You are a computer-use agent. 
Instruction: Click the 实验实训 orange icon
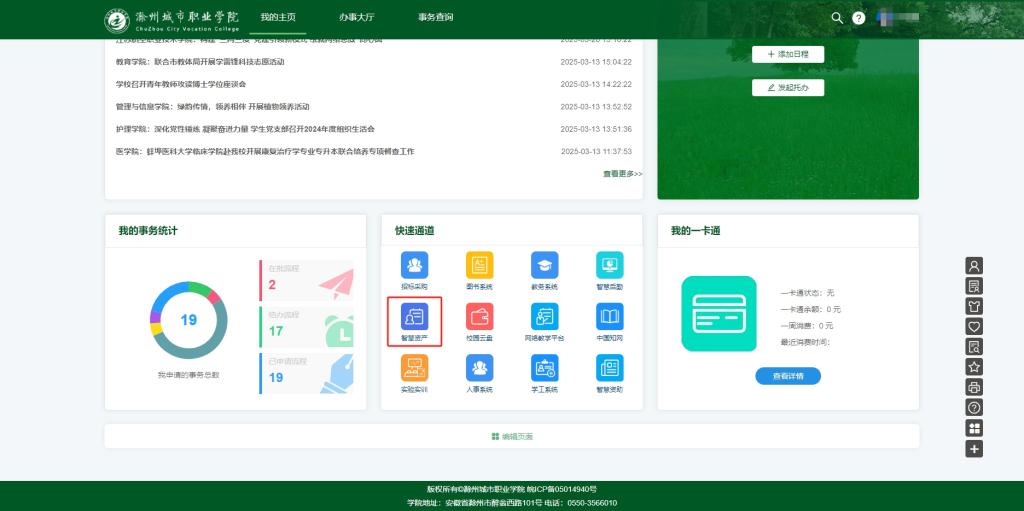coord(414,368)
